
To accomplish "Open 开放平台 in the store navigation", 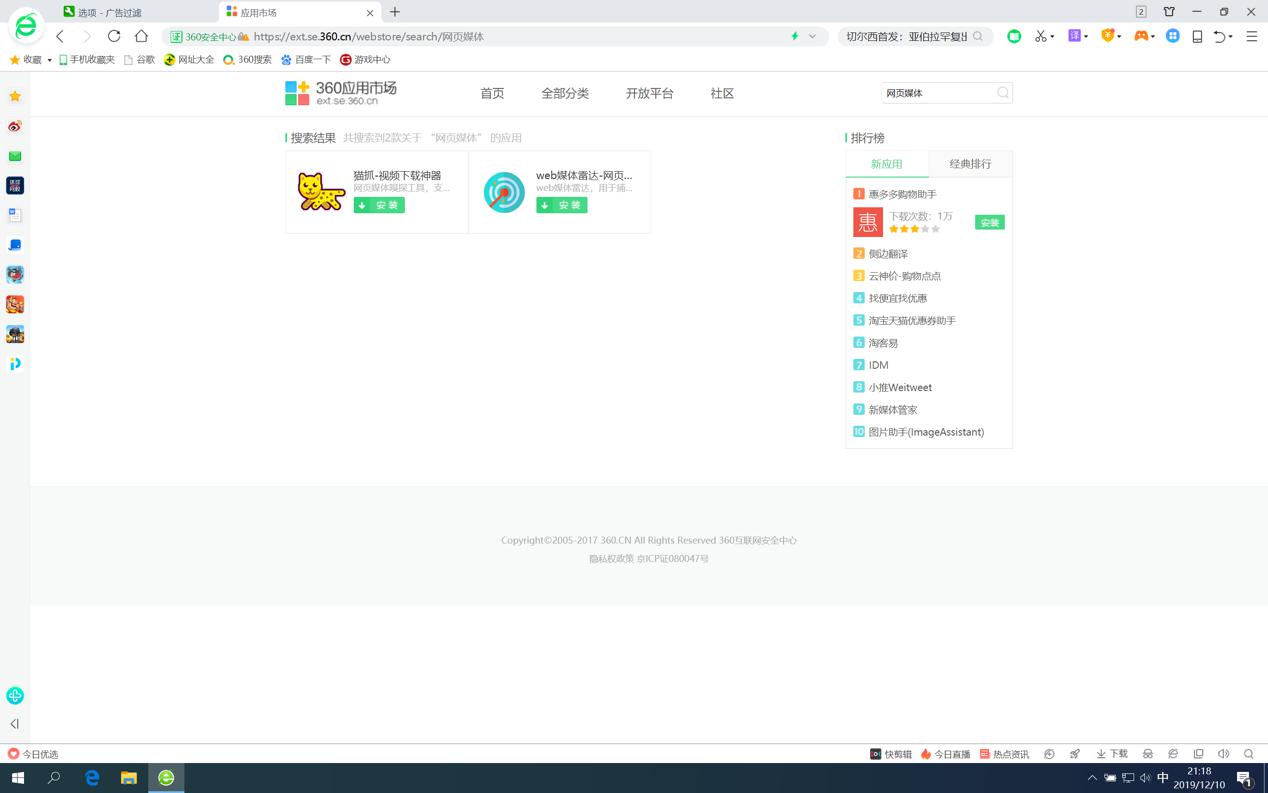I will tap(650, 93).
